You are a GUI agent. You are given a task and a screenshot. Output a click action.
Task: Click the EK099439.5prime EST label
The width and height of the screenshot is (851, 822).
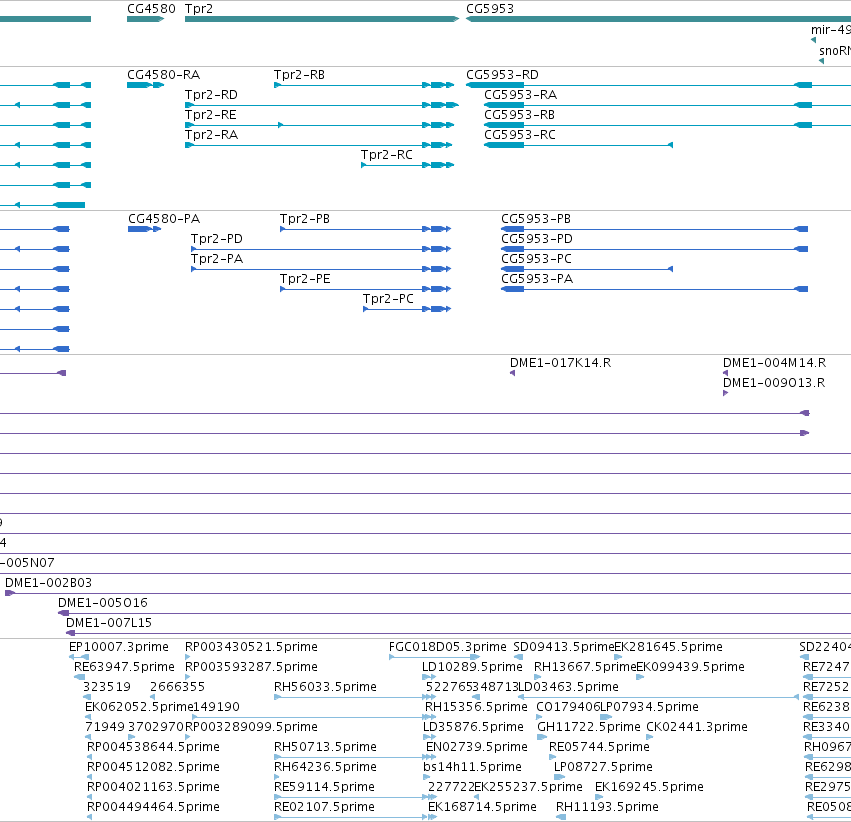click(x=690, y=667)
